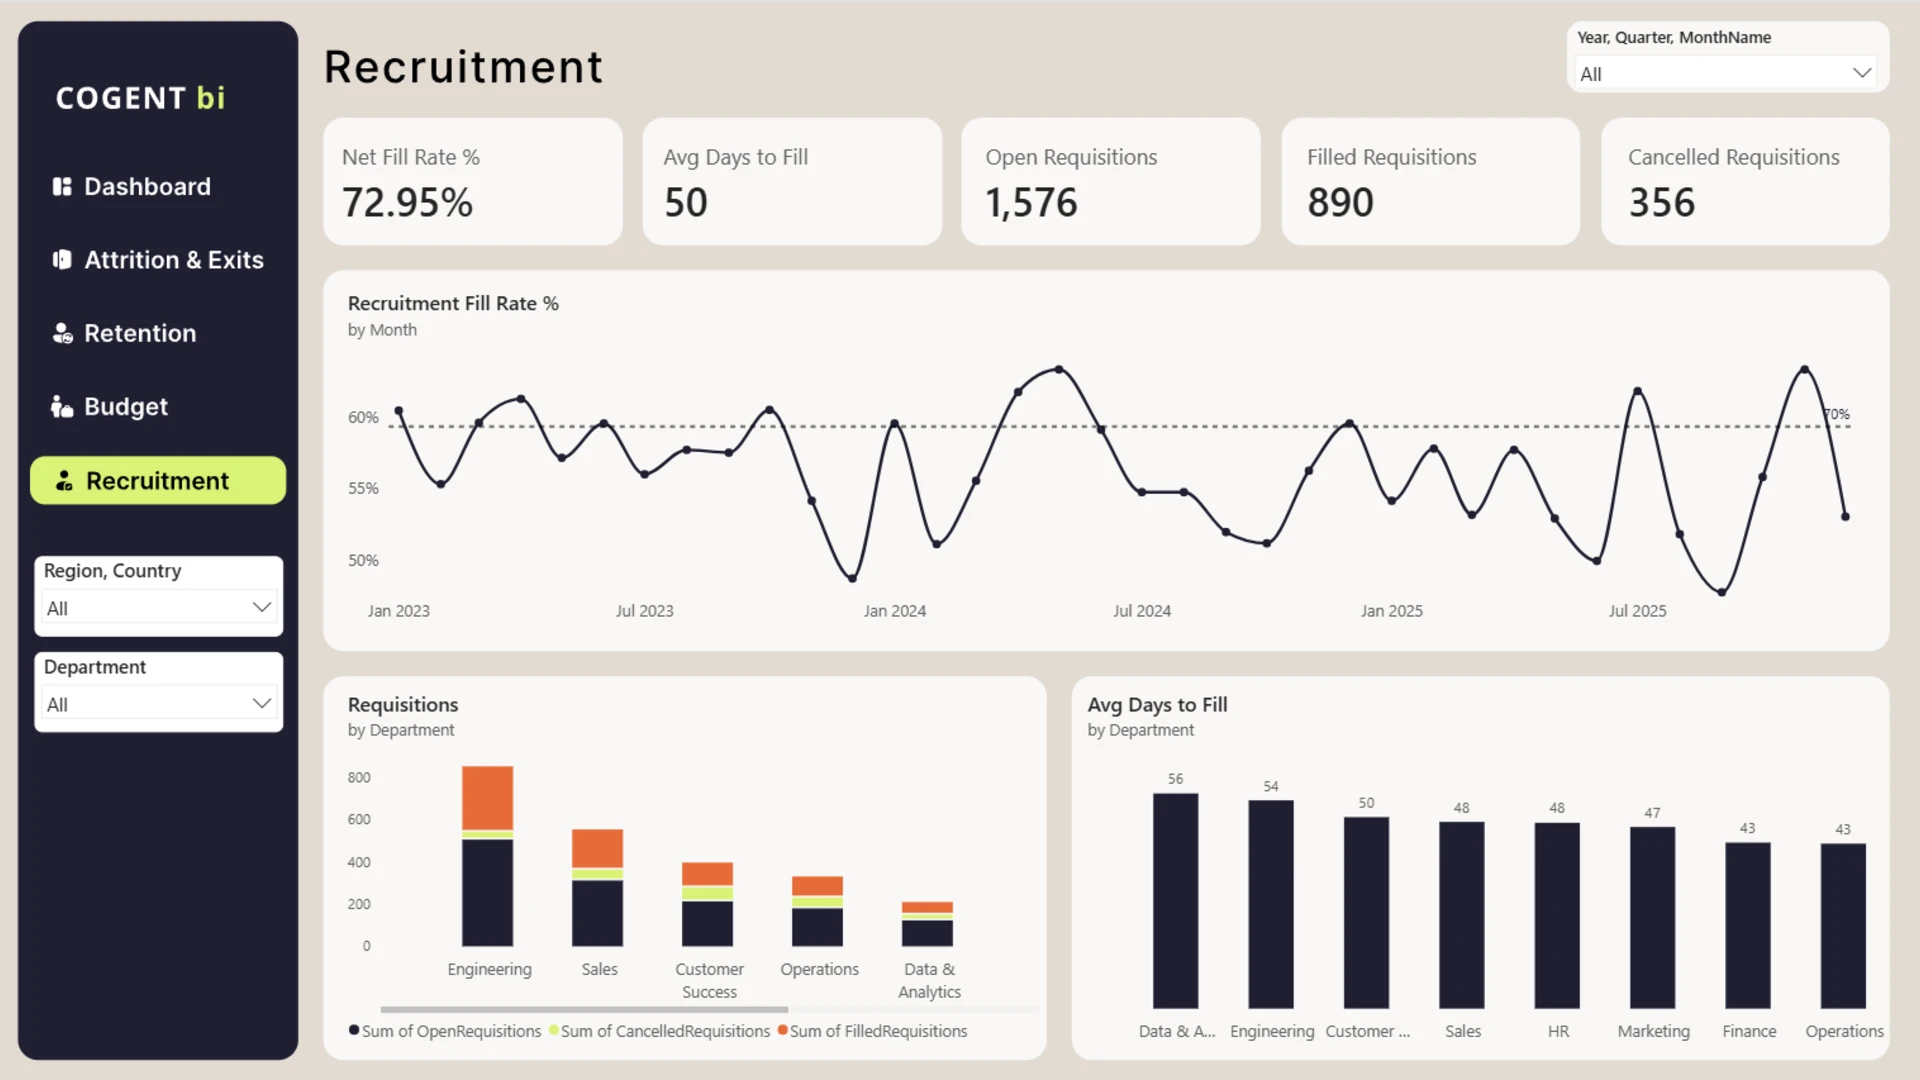Viewport: 1920px width, 1080px height.
Task: Click the Jan 2023 point on the fill rate line
Action: 399,411
